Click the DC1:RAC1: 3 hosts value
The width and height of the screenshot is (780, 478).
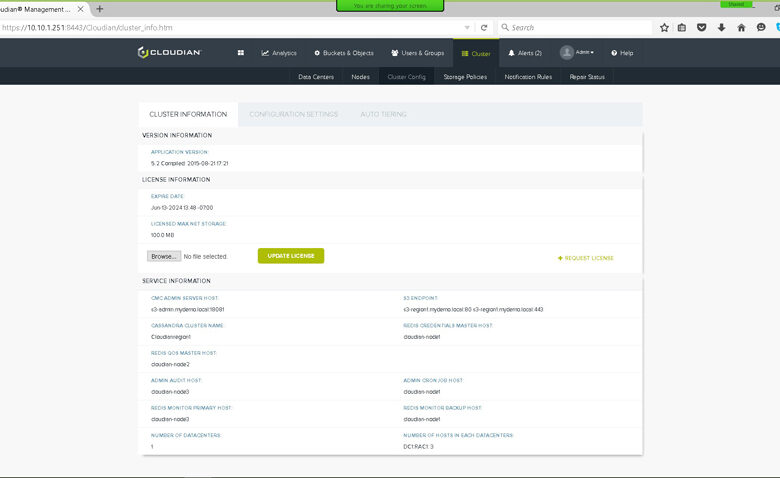[x=418, y=447]
